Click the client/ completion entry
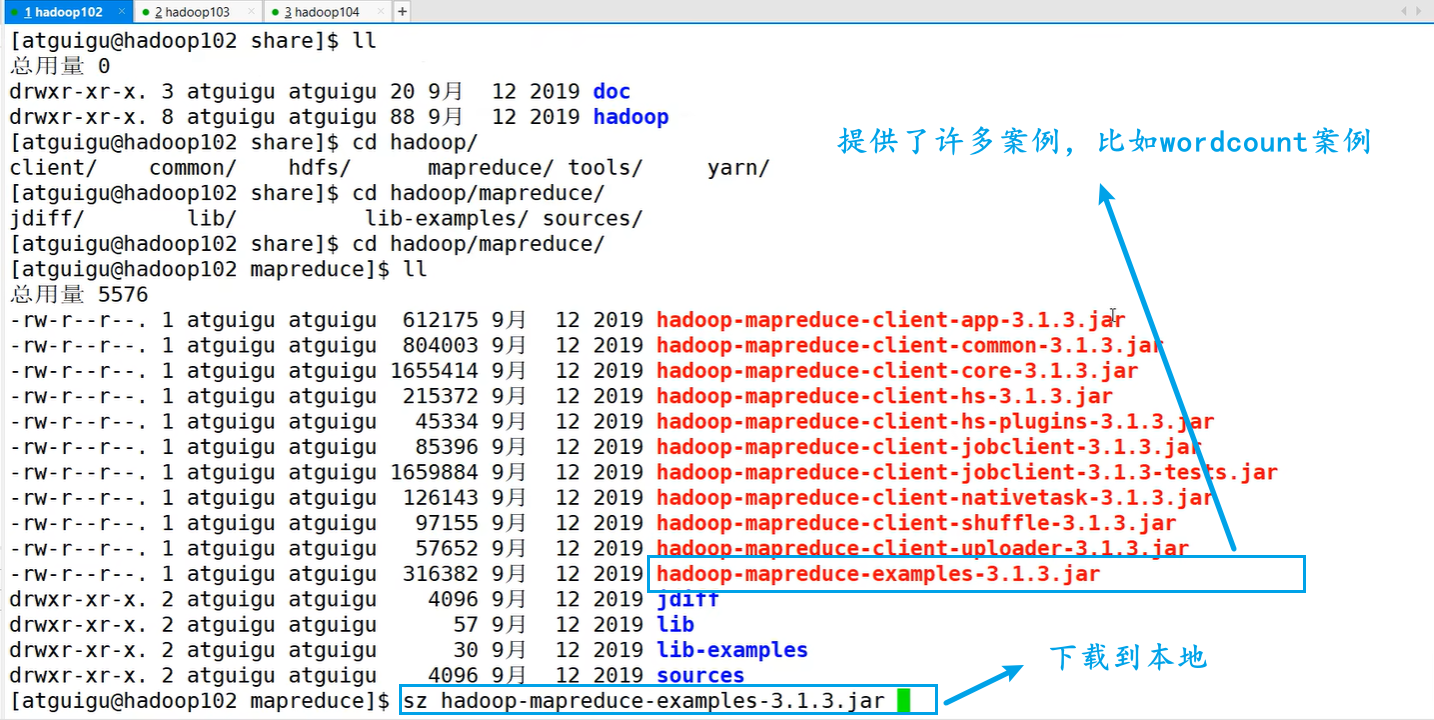The image size is (1434, 720). click(x=54, y=168)
